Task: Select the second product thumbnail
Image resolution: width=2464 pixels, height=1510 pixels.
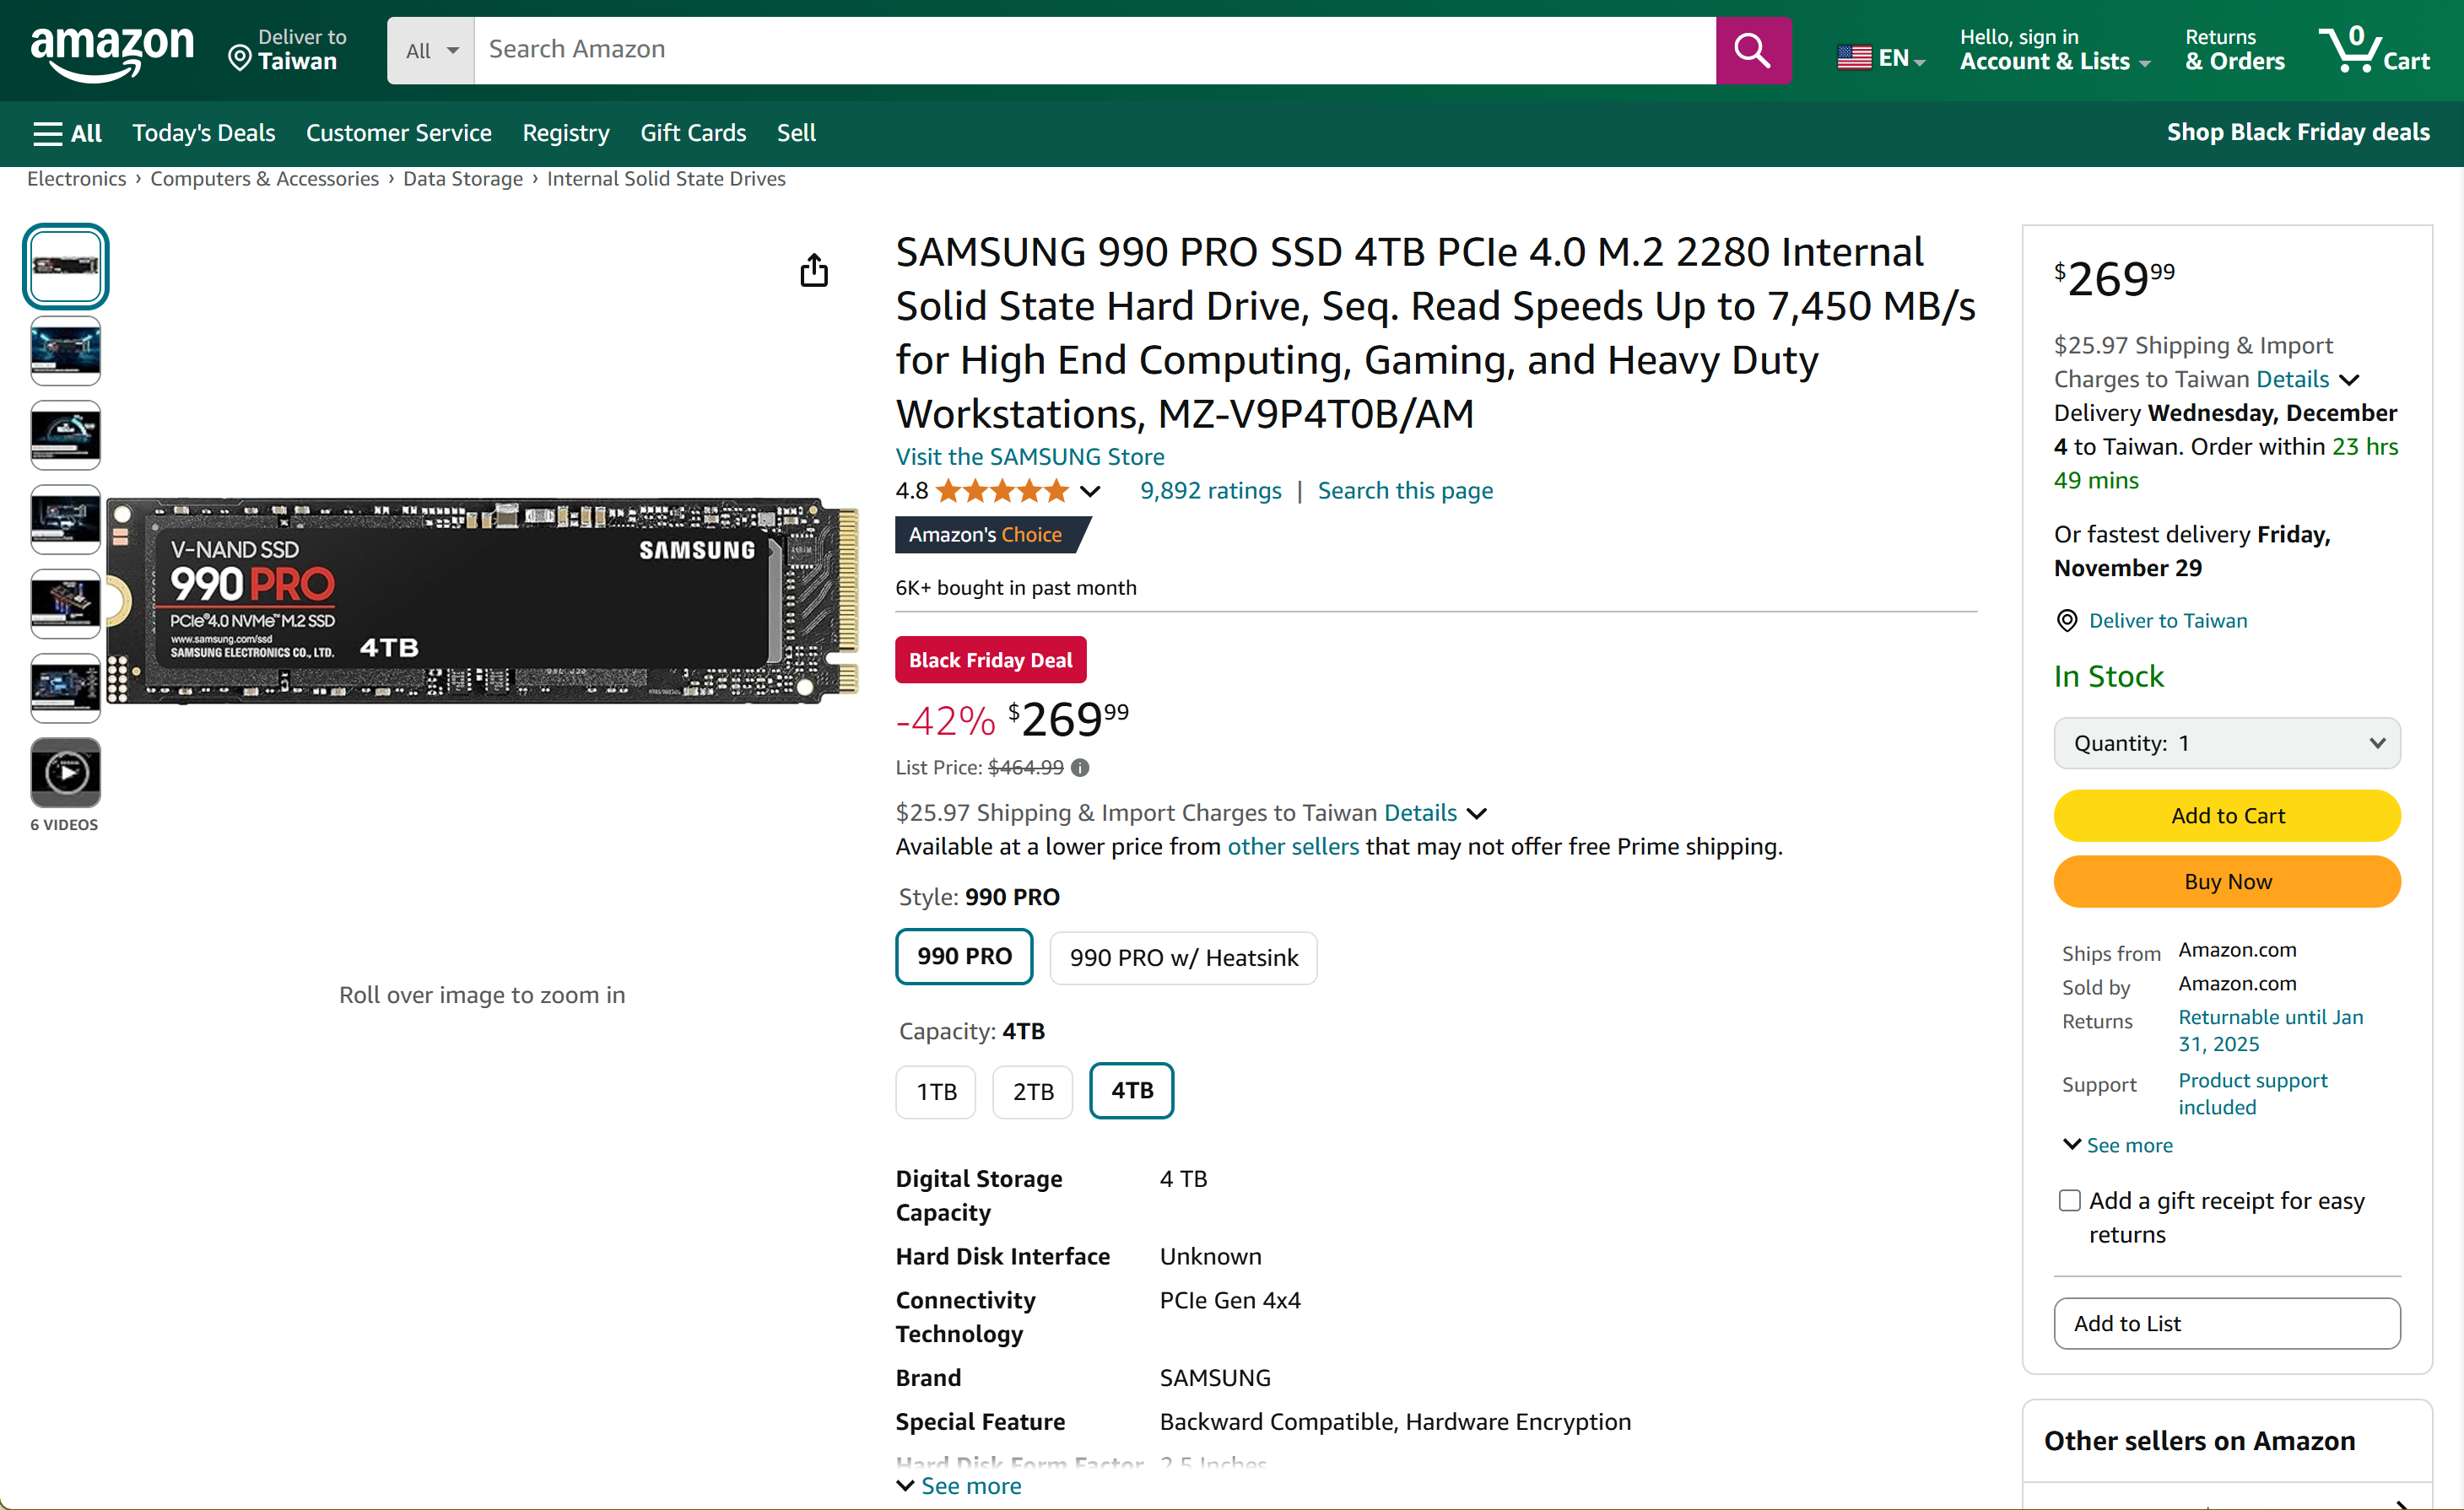Action: point(66,351)
